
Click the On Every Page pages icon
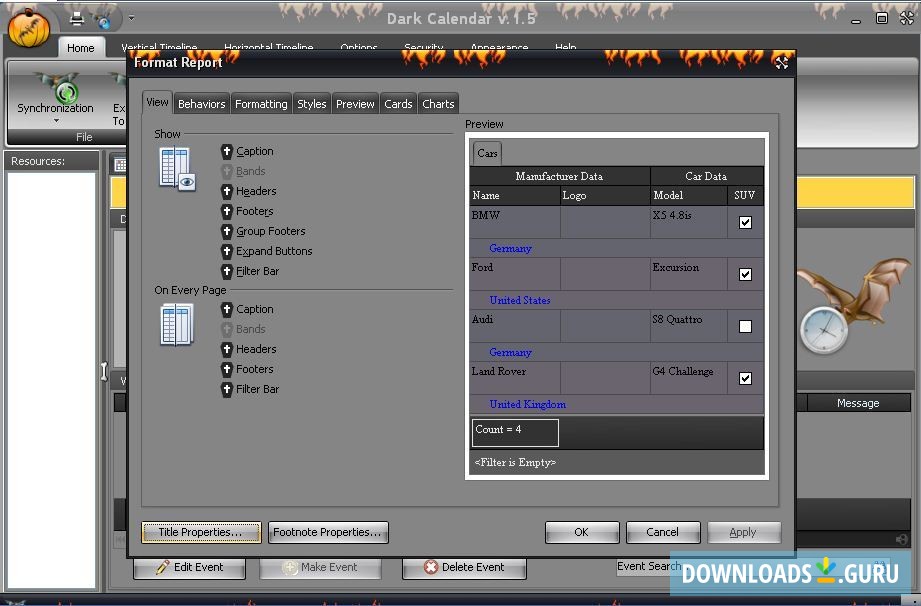point(176,325)
